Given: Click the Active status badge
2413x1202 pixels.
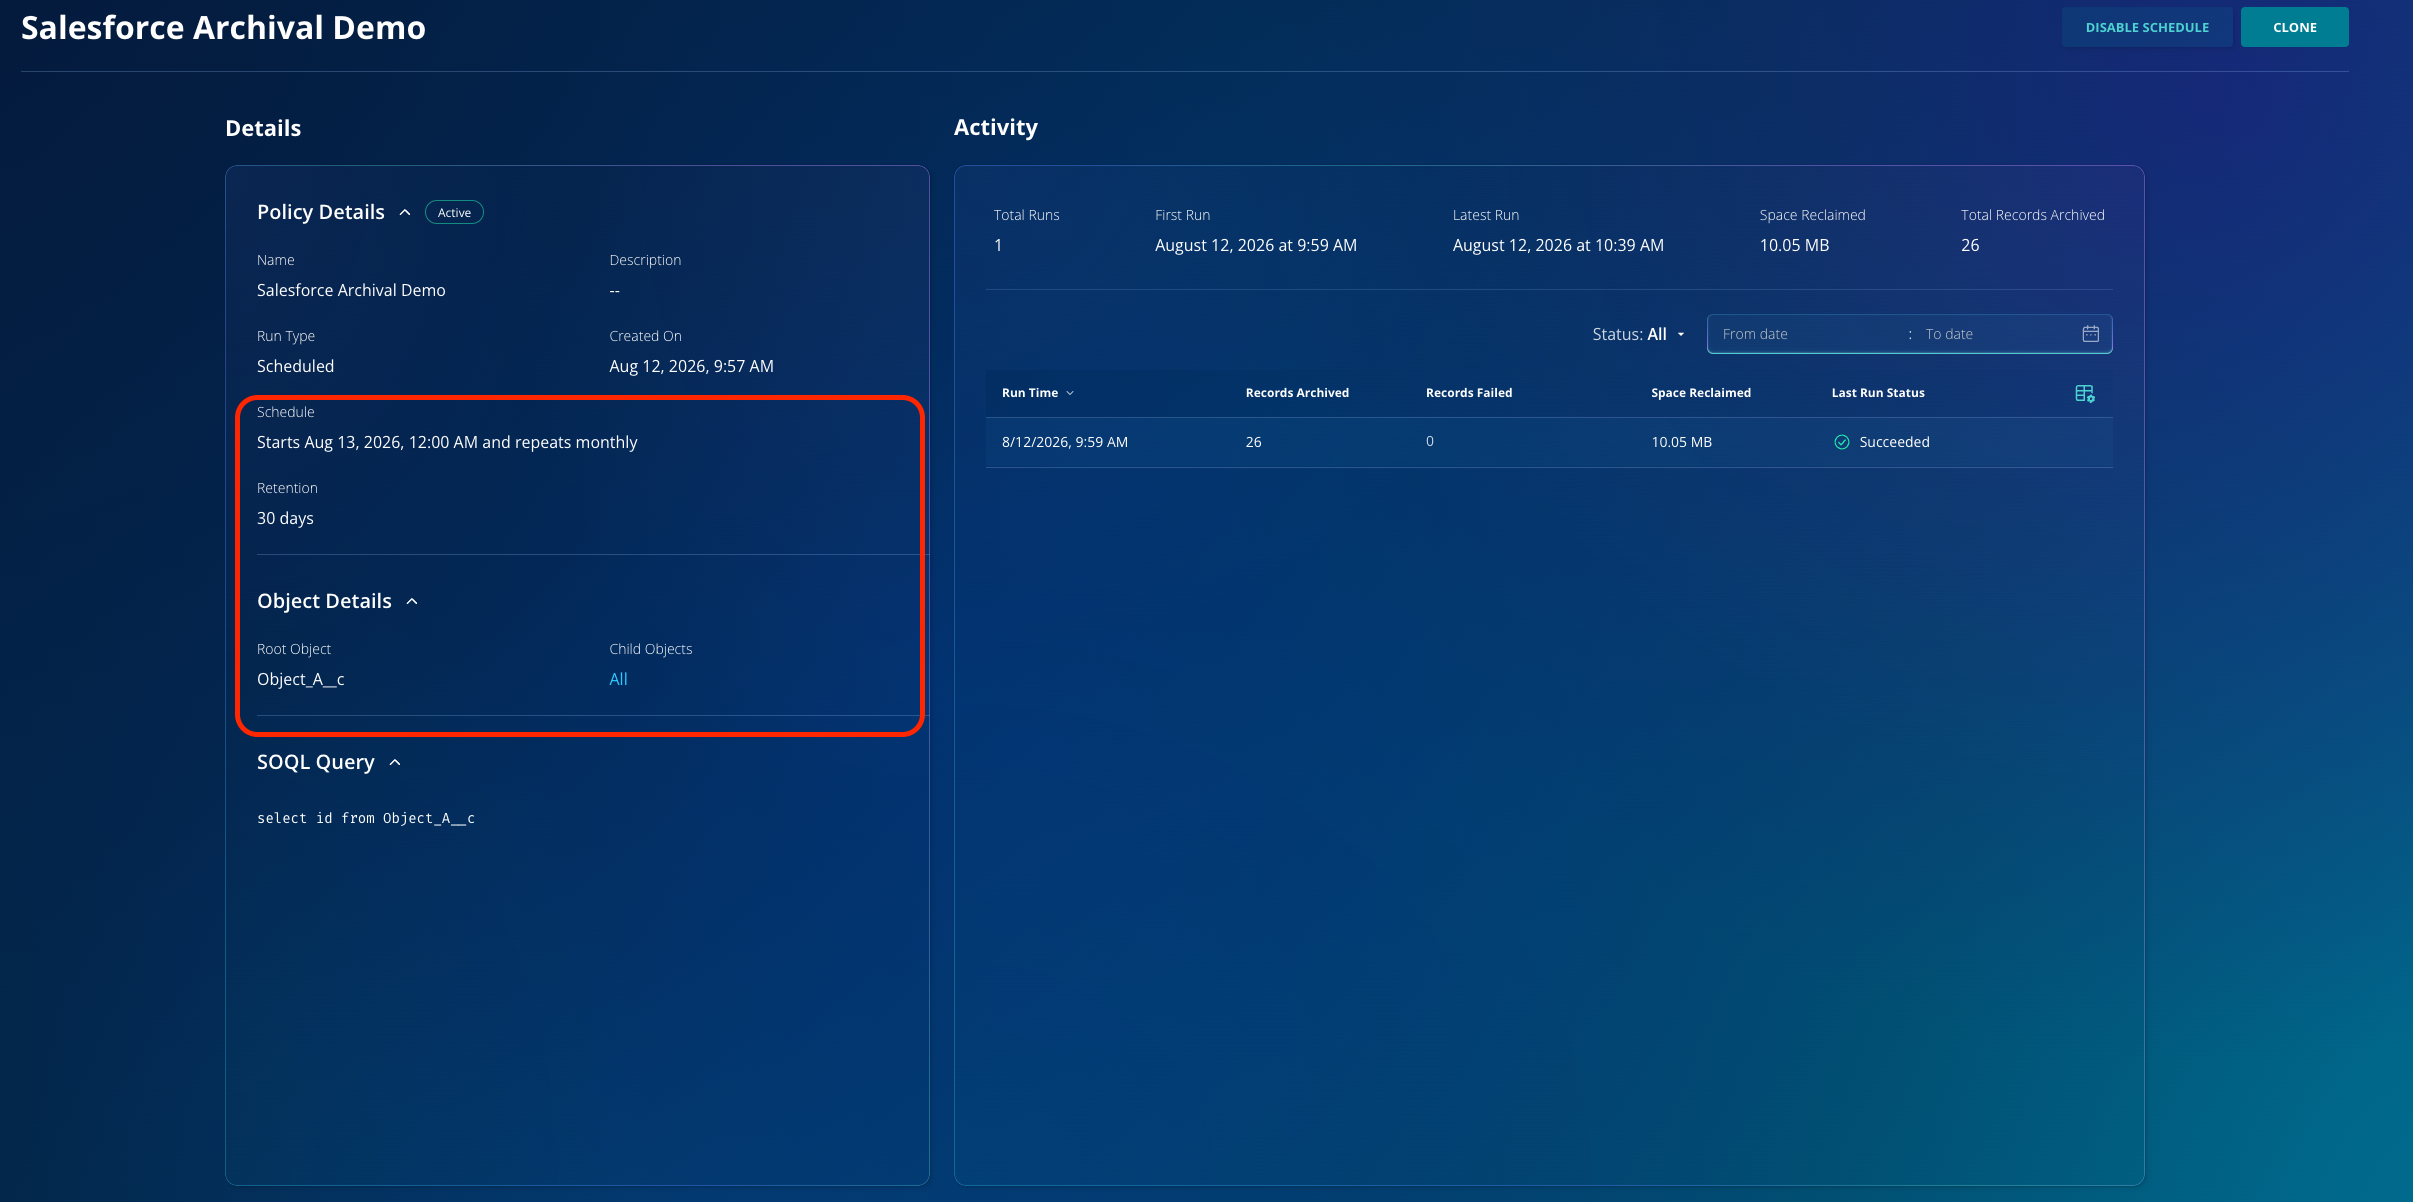Looking at the screenshot, I should (454, 212).
